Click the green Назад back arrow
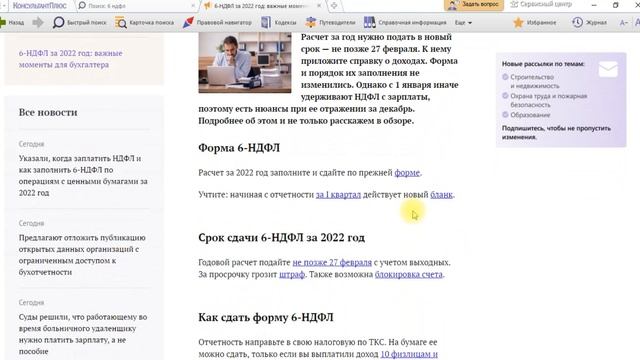 point(12,22)
